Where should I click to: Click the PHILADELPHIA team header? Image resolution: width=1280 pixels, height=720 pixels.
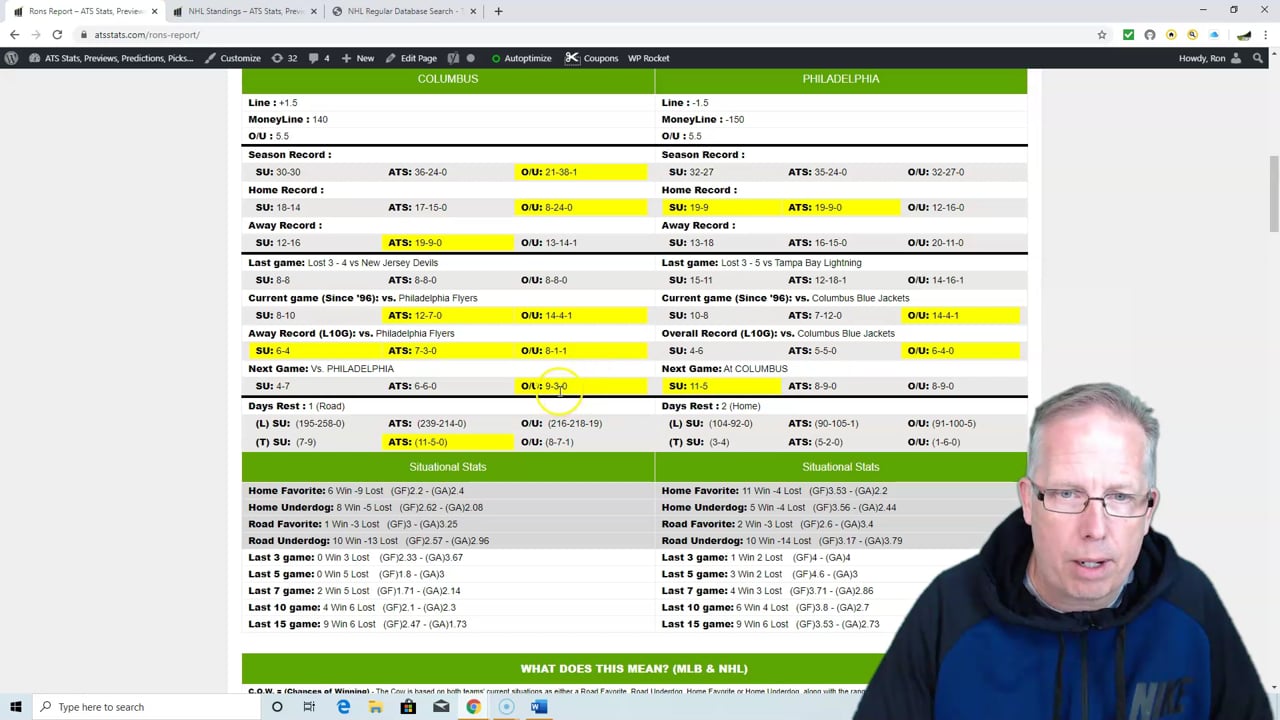840,79
